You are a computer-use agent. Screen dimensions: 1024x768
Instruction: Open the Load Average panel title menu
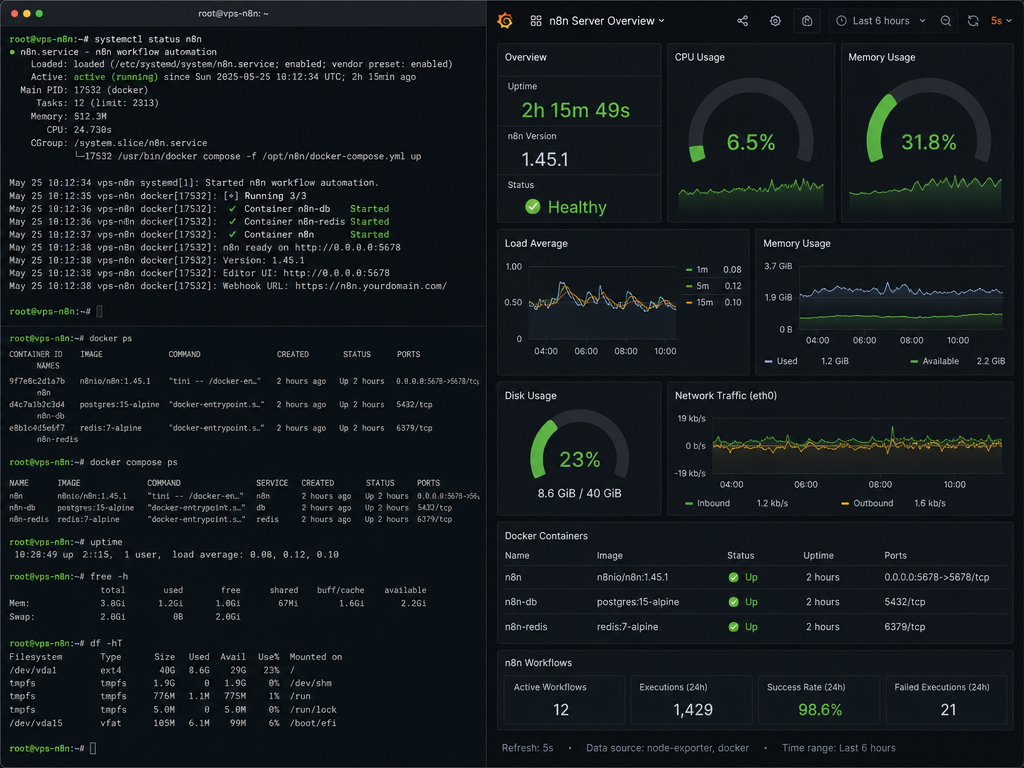coord(536,244)
